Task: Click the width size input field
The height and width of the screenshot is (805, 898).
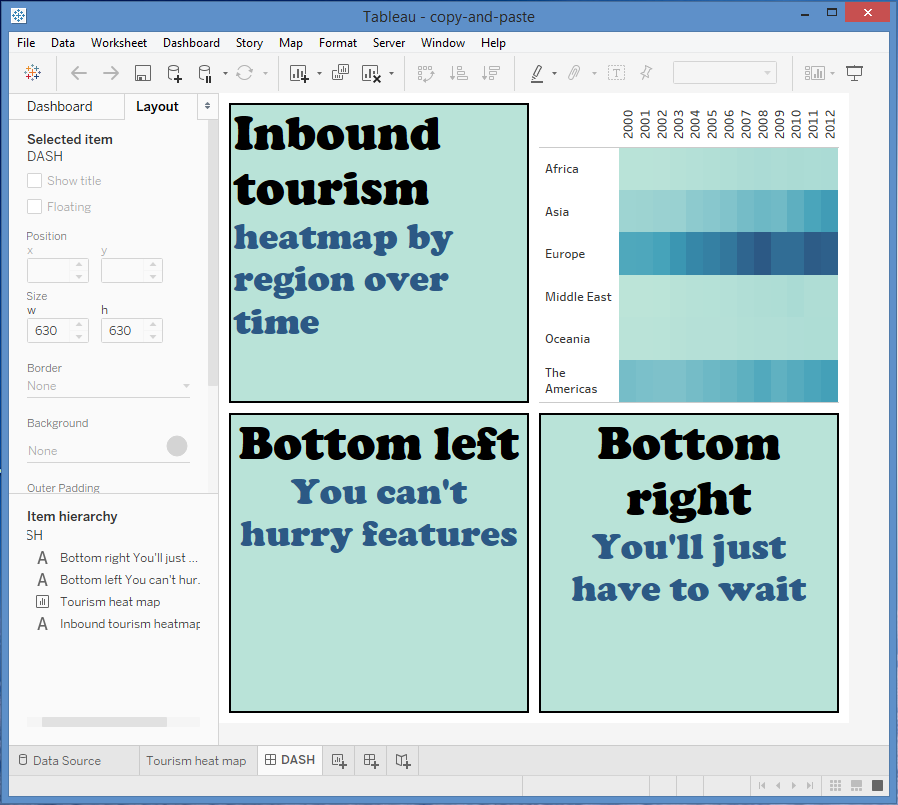Action: click(x=49, y=330)
